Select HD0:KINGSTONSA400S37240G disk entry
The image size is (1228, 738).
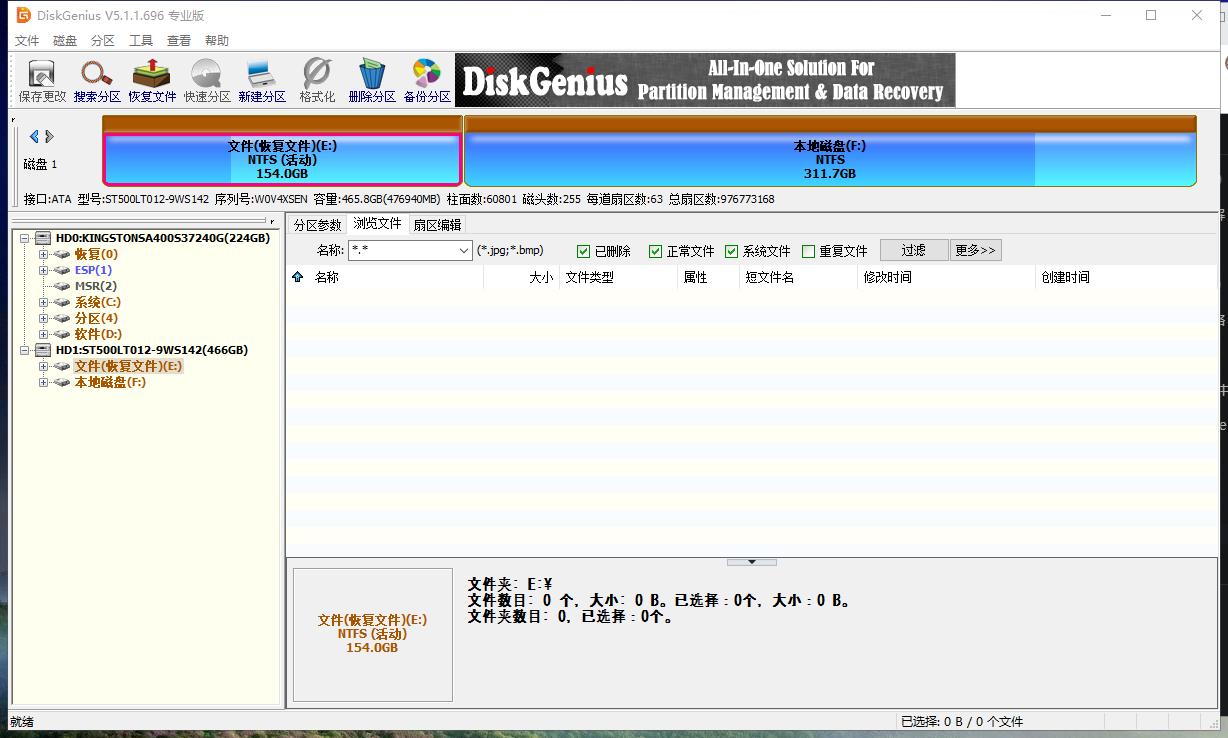click(x=163, y=238)
